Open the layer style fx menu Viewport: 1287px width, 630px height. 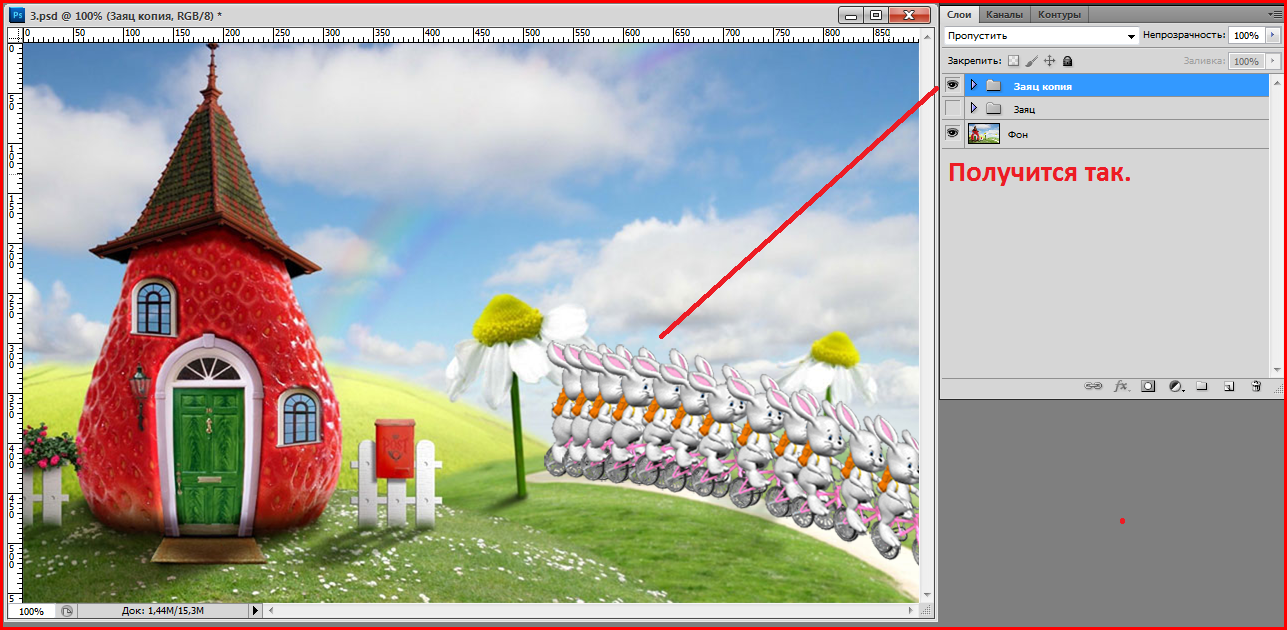pyautogui.click(x=1122, y=386)
